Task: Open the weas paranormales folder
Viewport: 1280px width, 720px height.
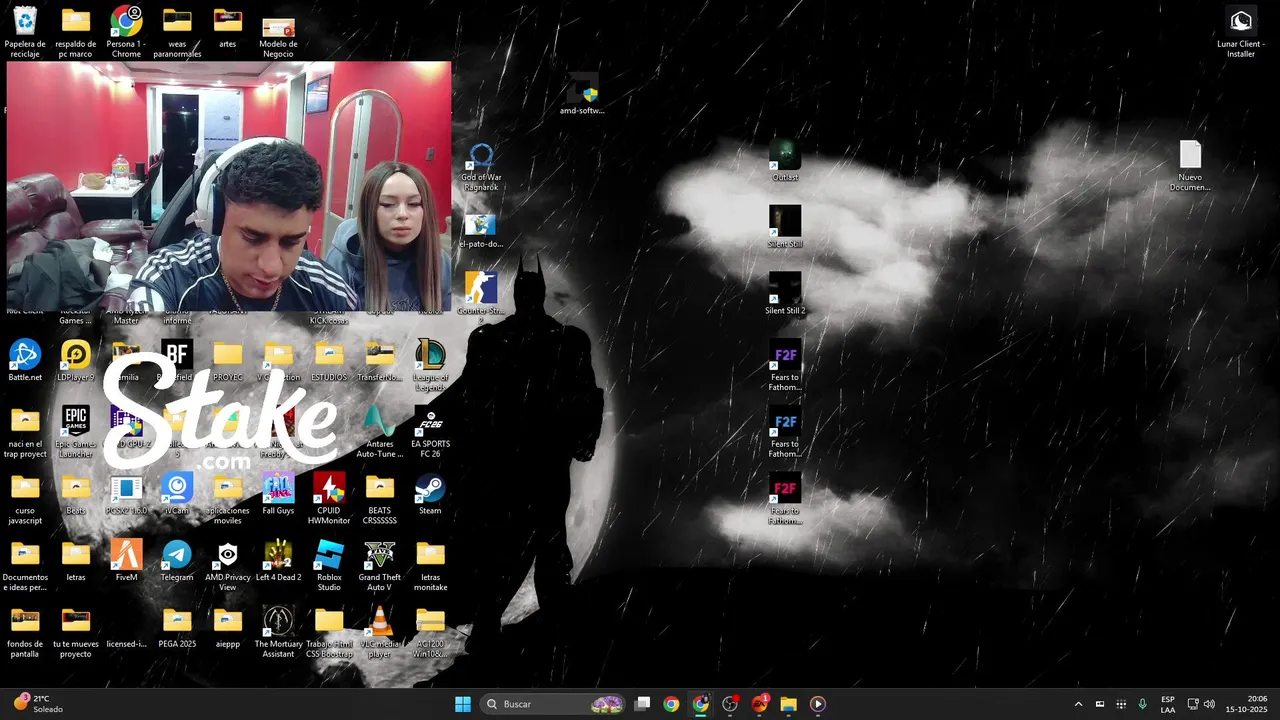Action: tap(177, 32)
